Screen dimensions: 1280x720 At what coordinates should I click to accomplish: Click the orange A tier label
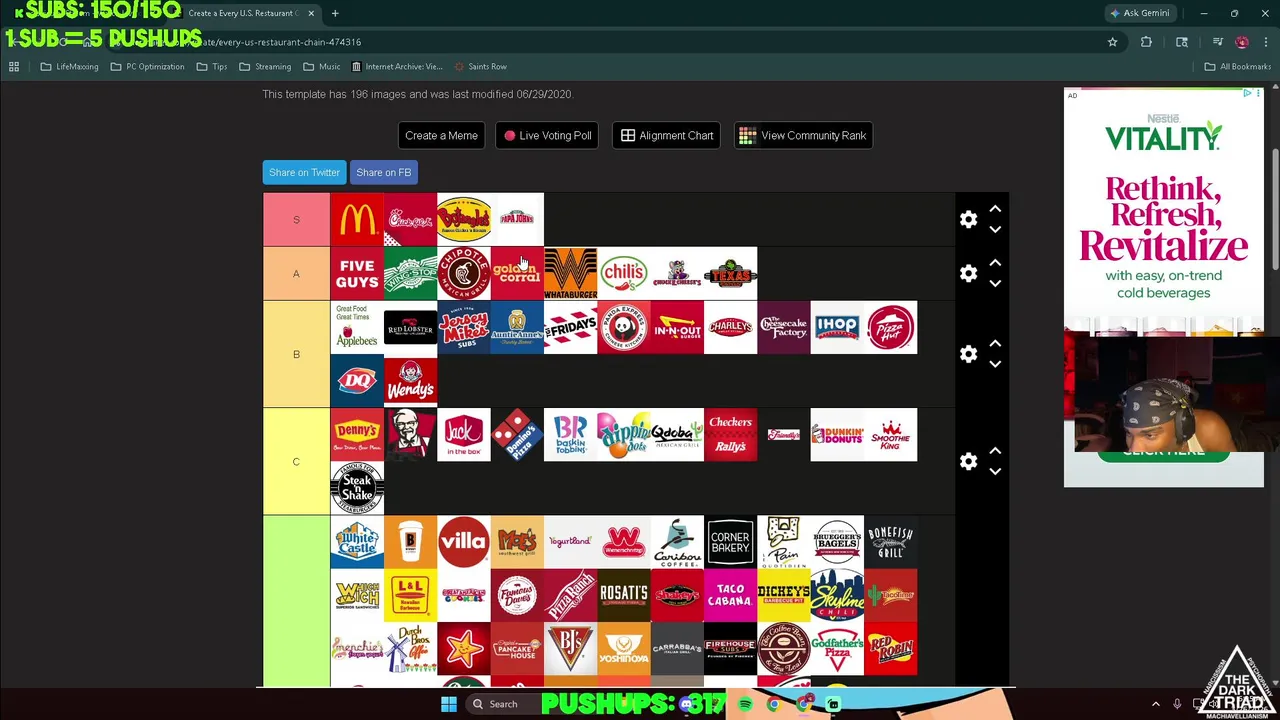[x=296, y=273]
